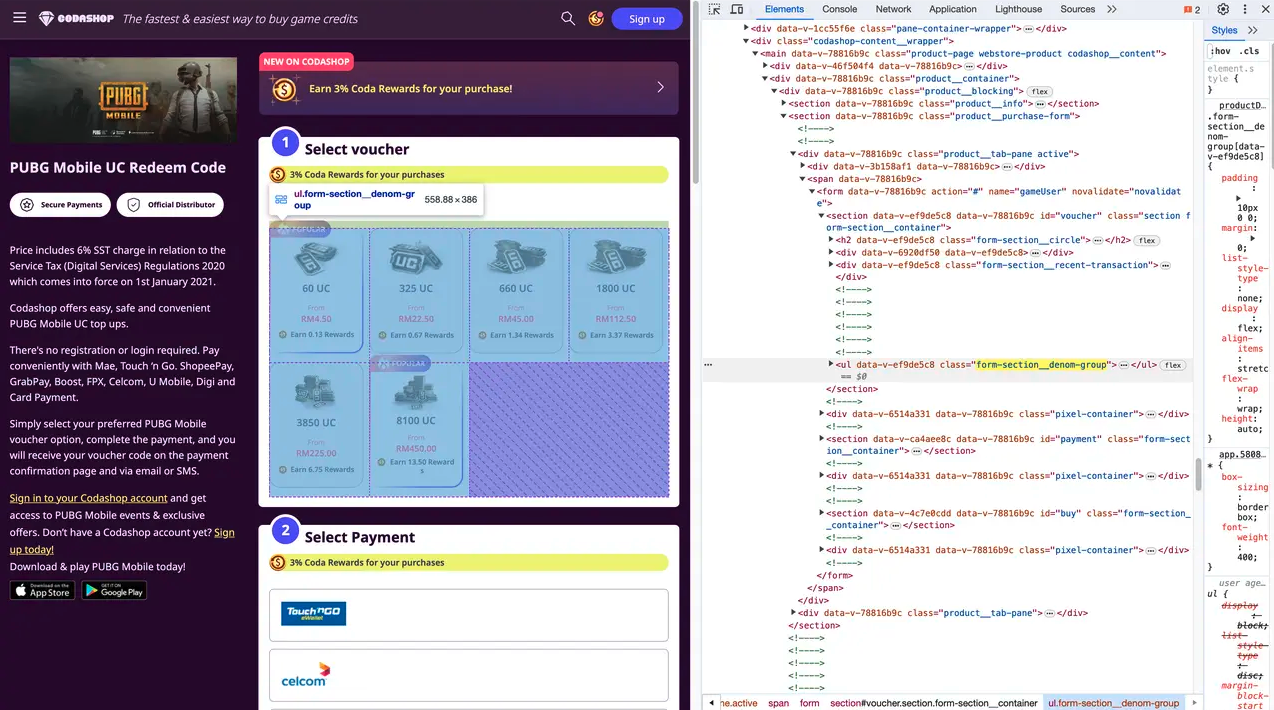This screenshot has height=710, width=1274.
Task: Collapse the codashop-content__wrapper div node
Action: [746, 41]
